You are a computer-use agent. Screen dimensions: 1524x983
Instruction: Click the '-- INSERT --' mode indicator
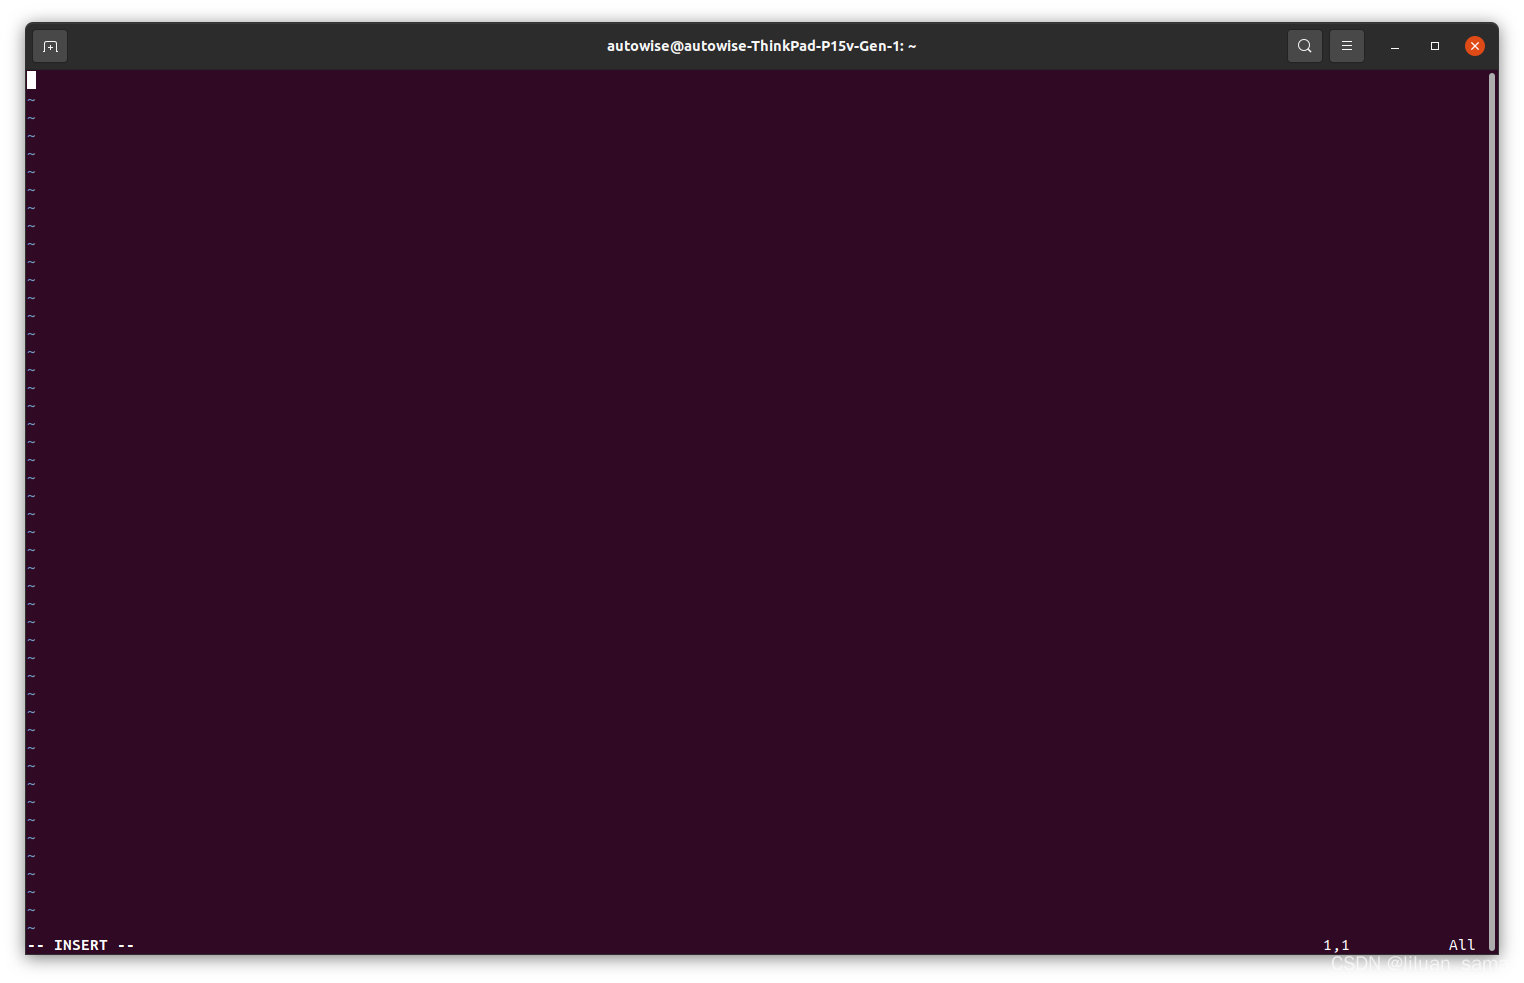pos(81,945)
